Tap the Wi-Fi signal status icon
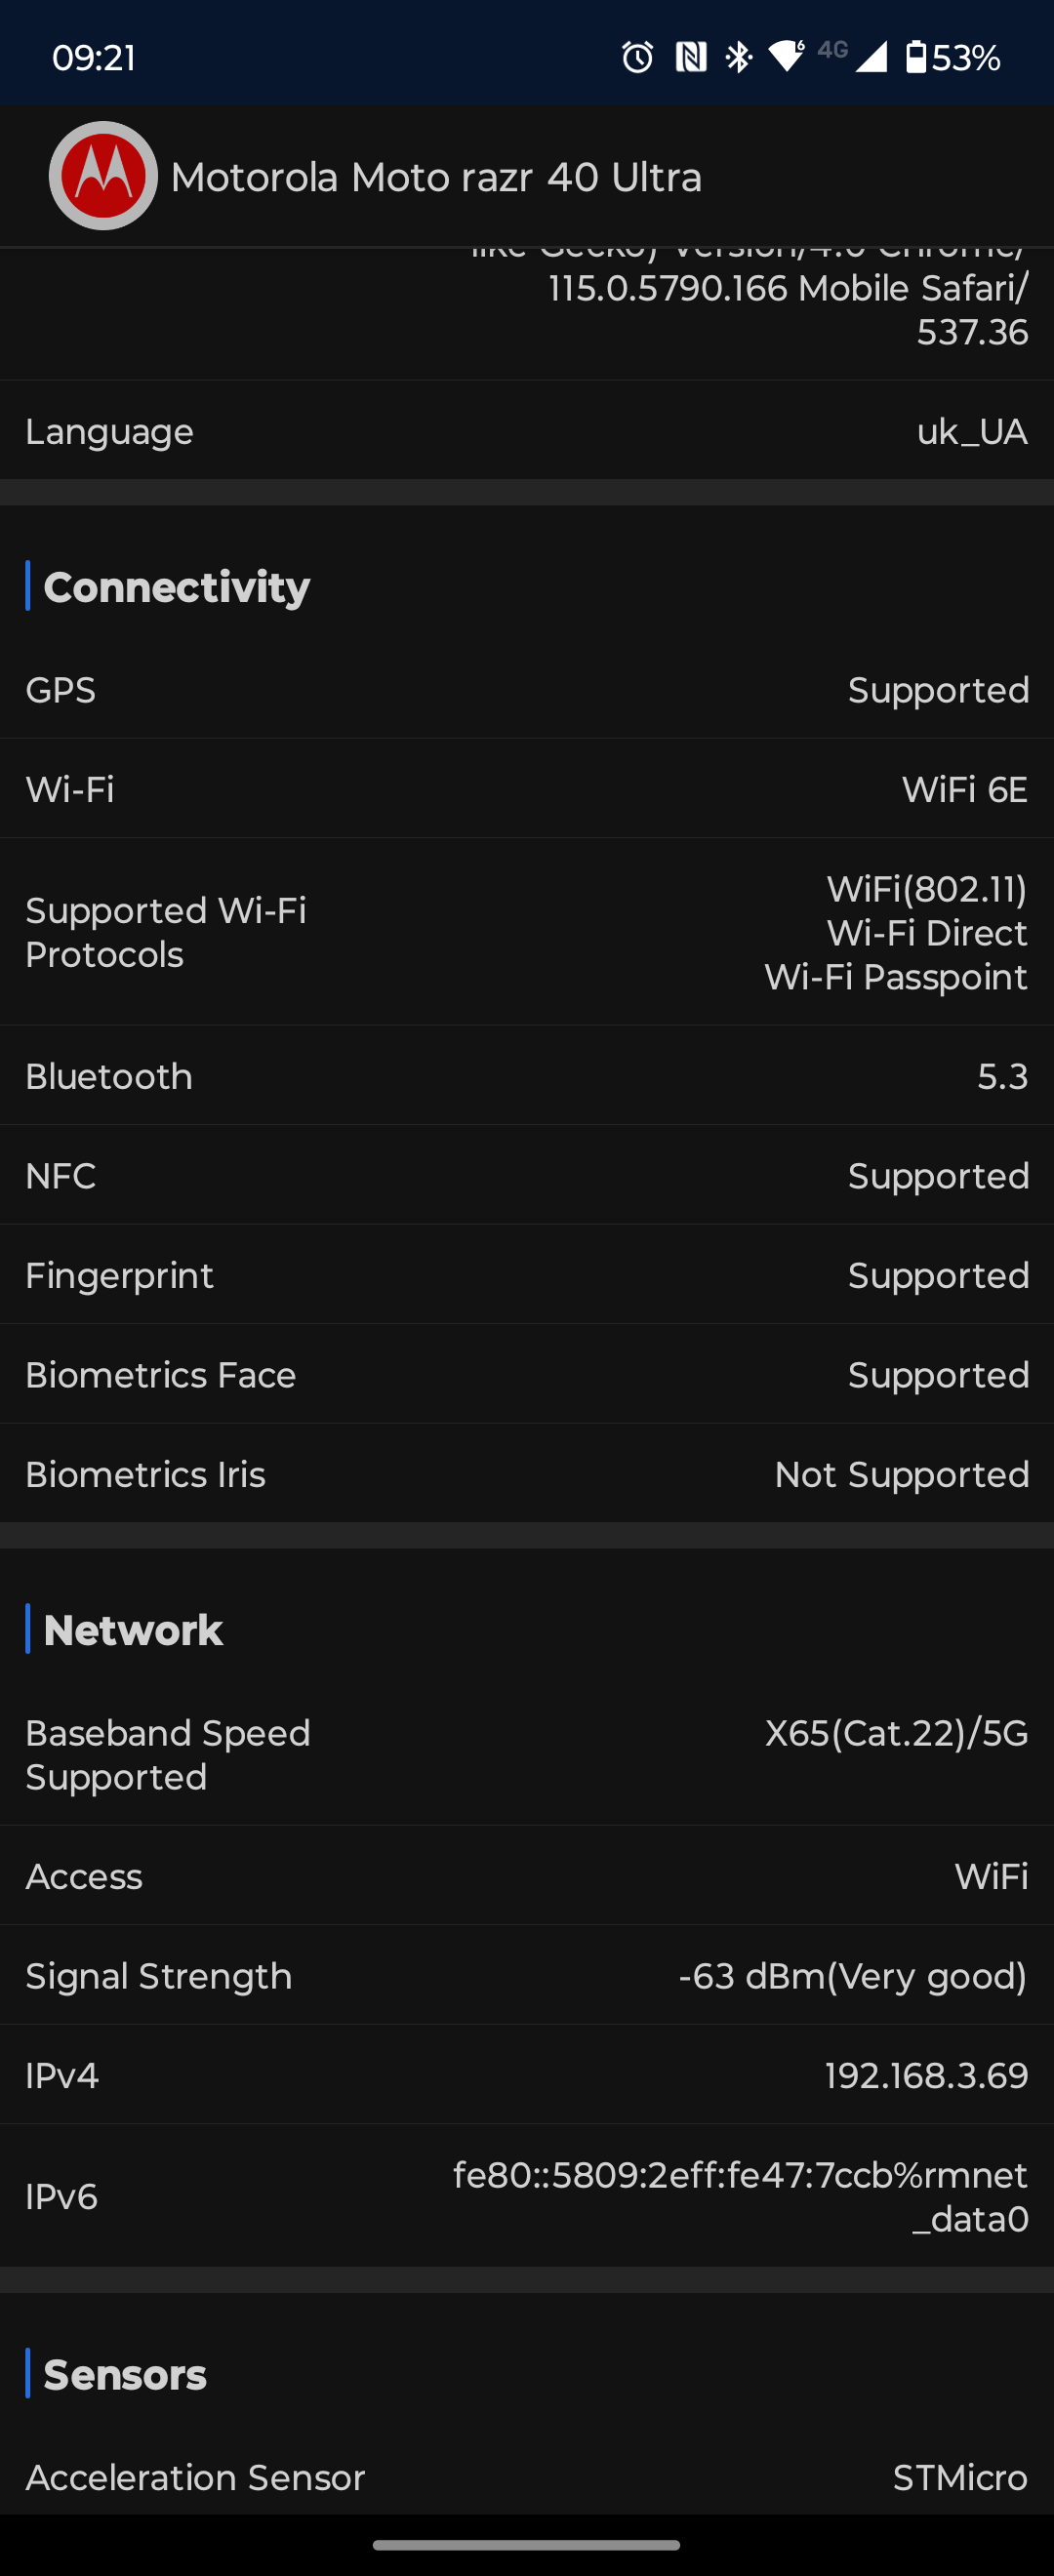Viewport: 1054px width, 2576px height. [x=787, y=57]
